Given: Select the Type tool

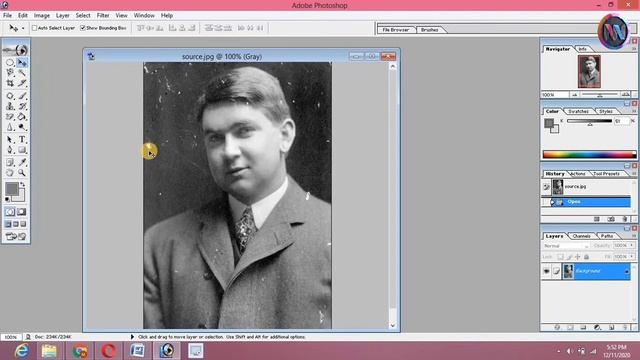Looking at the screenshot, I should 22,140.
